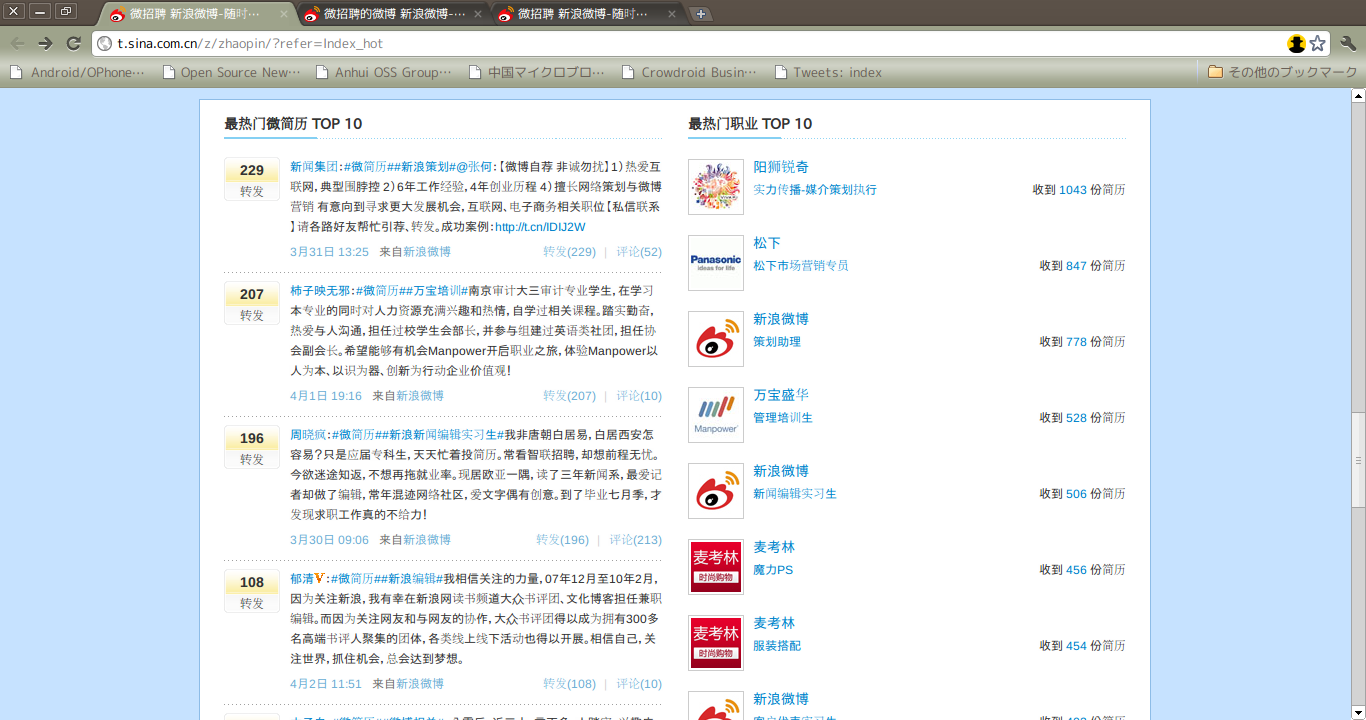This screenshot has width=1366, height=720.
Task: Open the 魔力PS job link
Action: point(773,570)
